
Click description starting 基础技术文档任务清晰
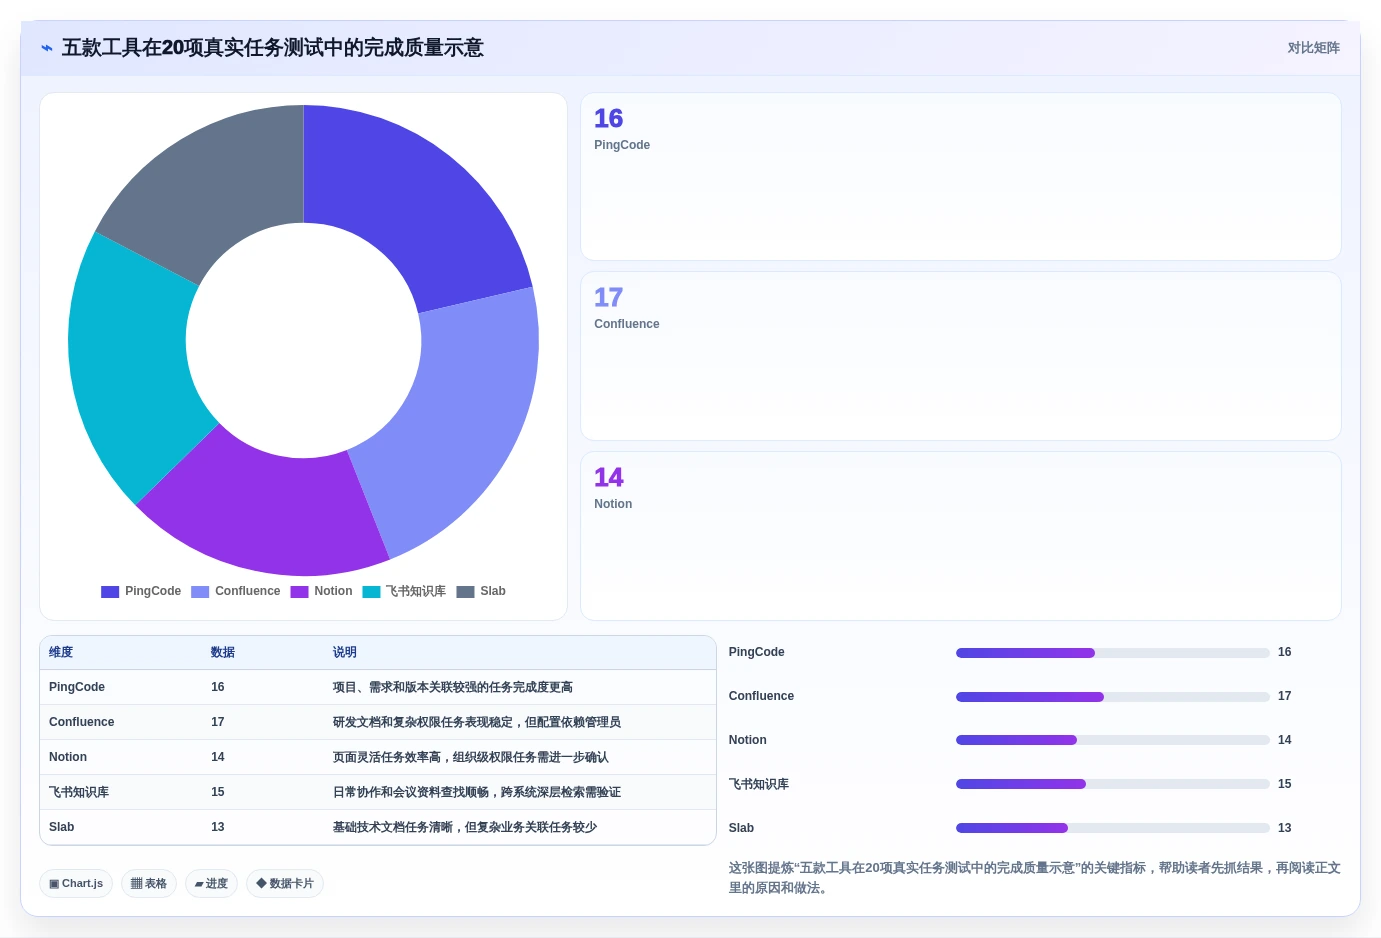point(465,827)
